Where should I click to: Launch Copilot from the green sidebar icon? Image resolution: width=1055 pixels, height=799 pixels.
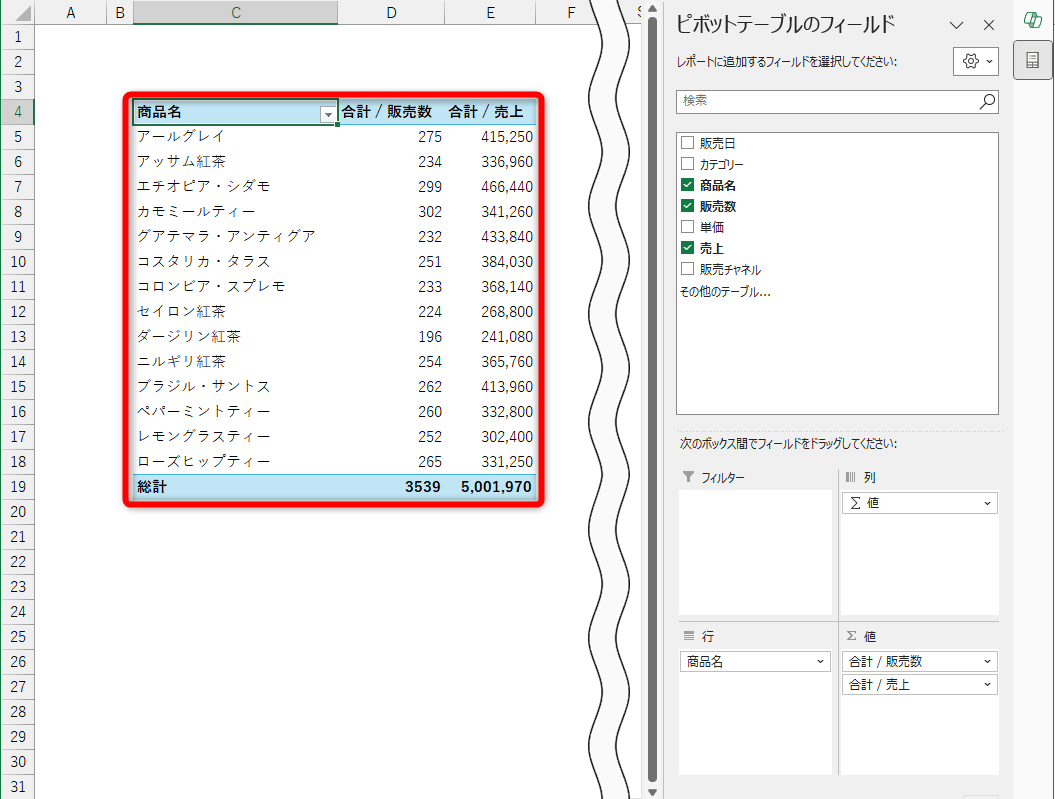(1031, 20)
